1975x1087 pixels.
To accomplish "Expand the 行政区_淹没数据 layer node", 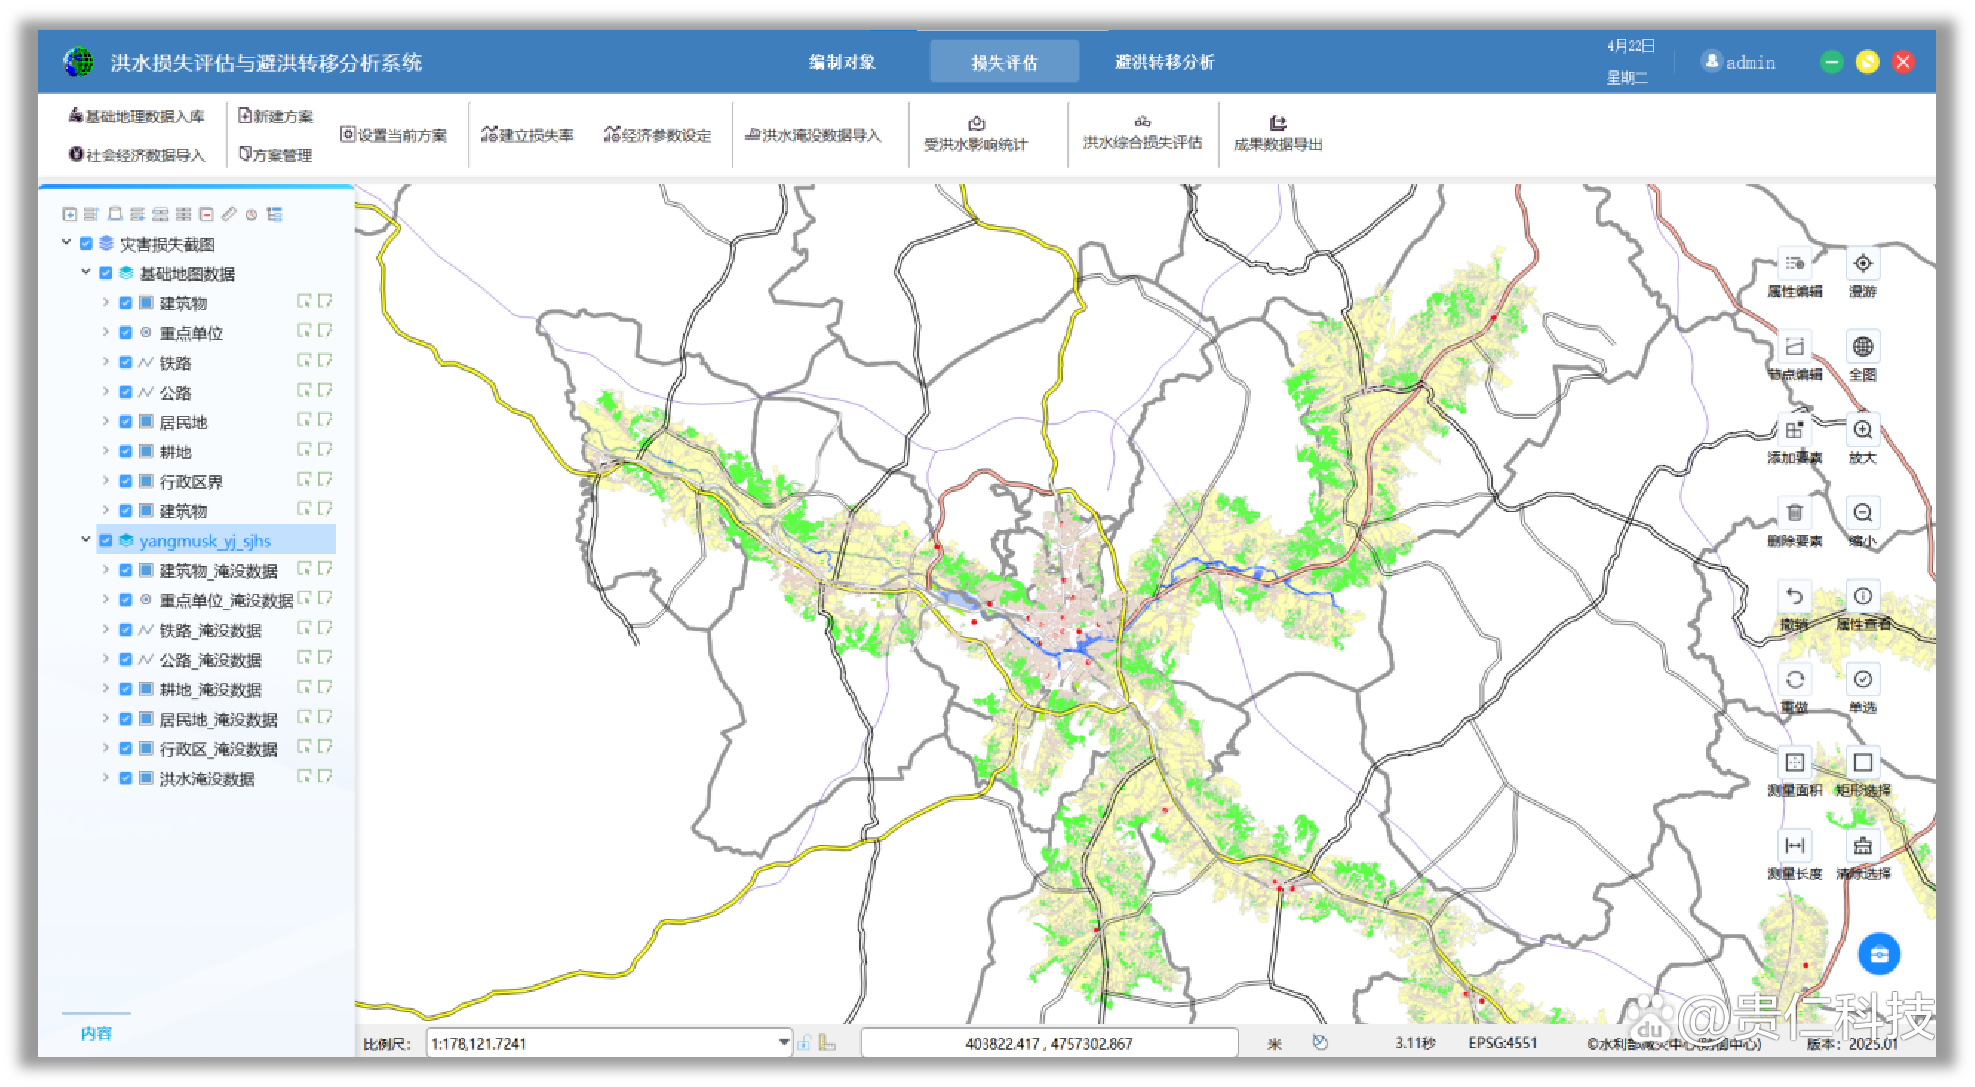I will point(105,748).
